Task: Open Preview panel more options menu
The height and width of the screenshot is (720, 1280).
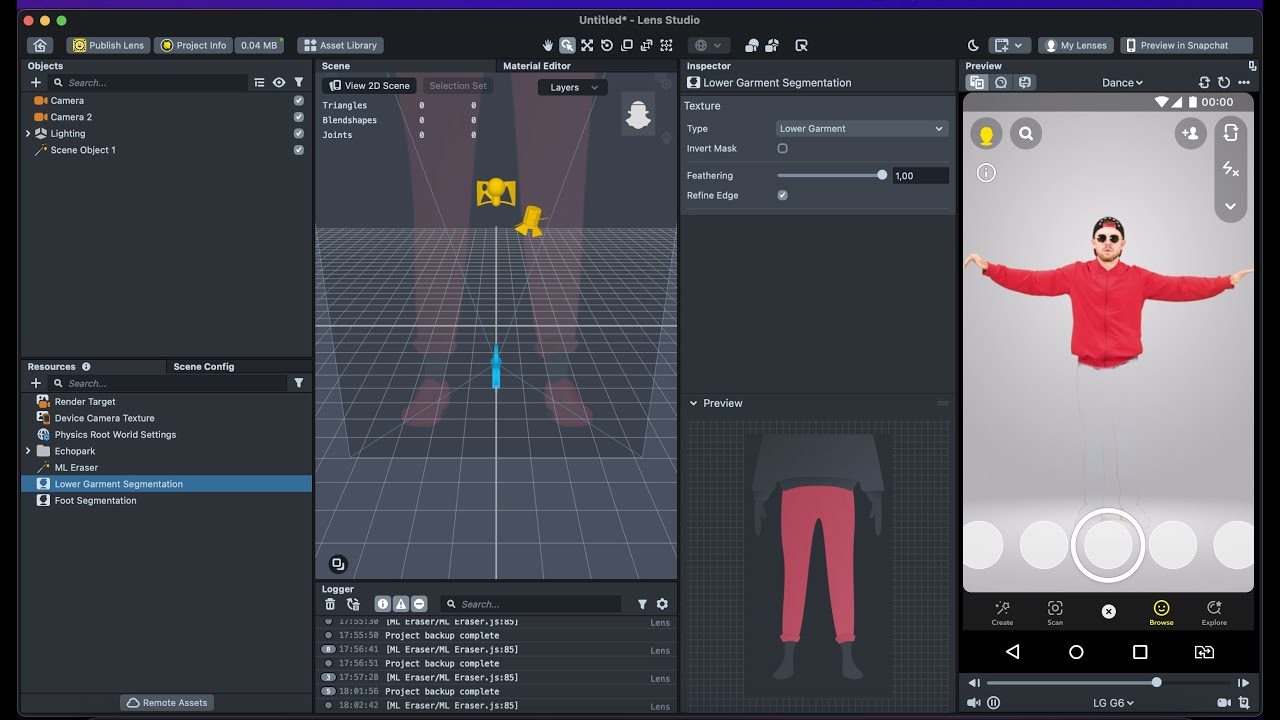Action: point(1244,83)
